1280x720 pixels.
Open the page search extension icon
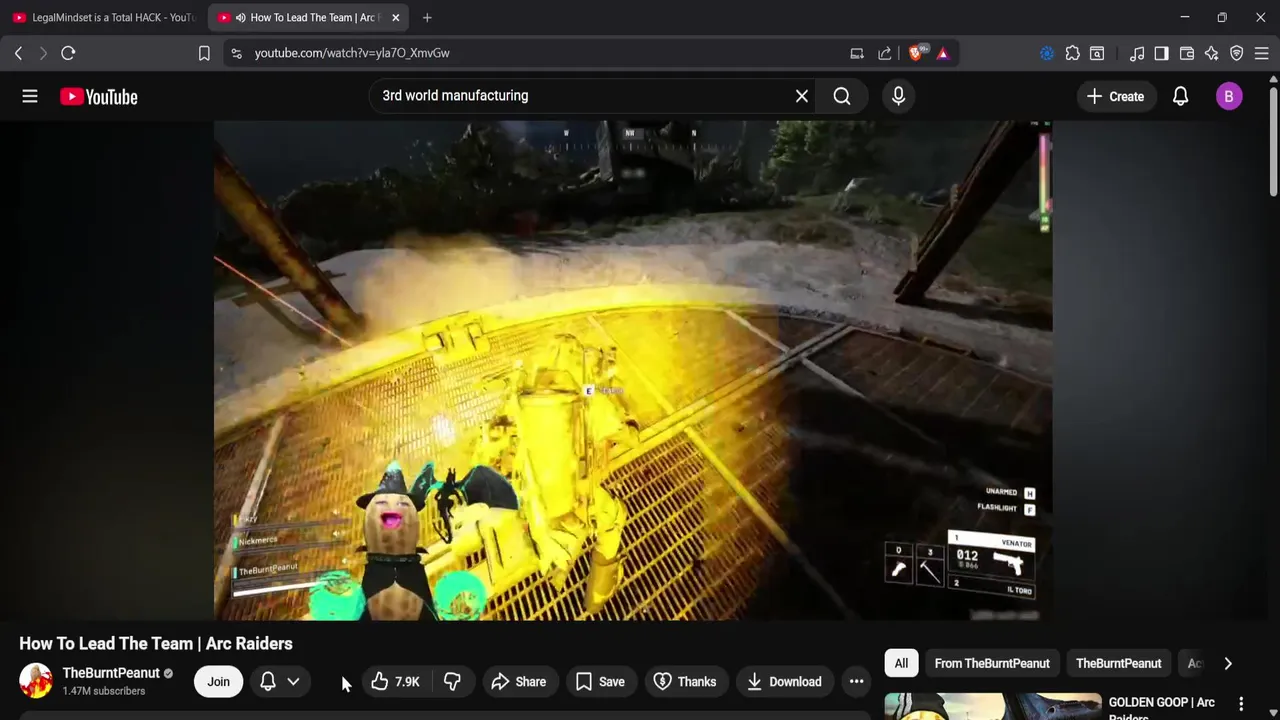click(1097, 53)
